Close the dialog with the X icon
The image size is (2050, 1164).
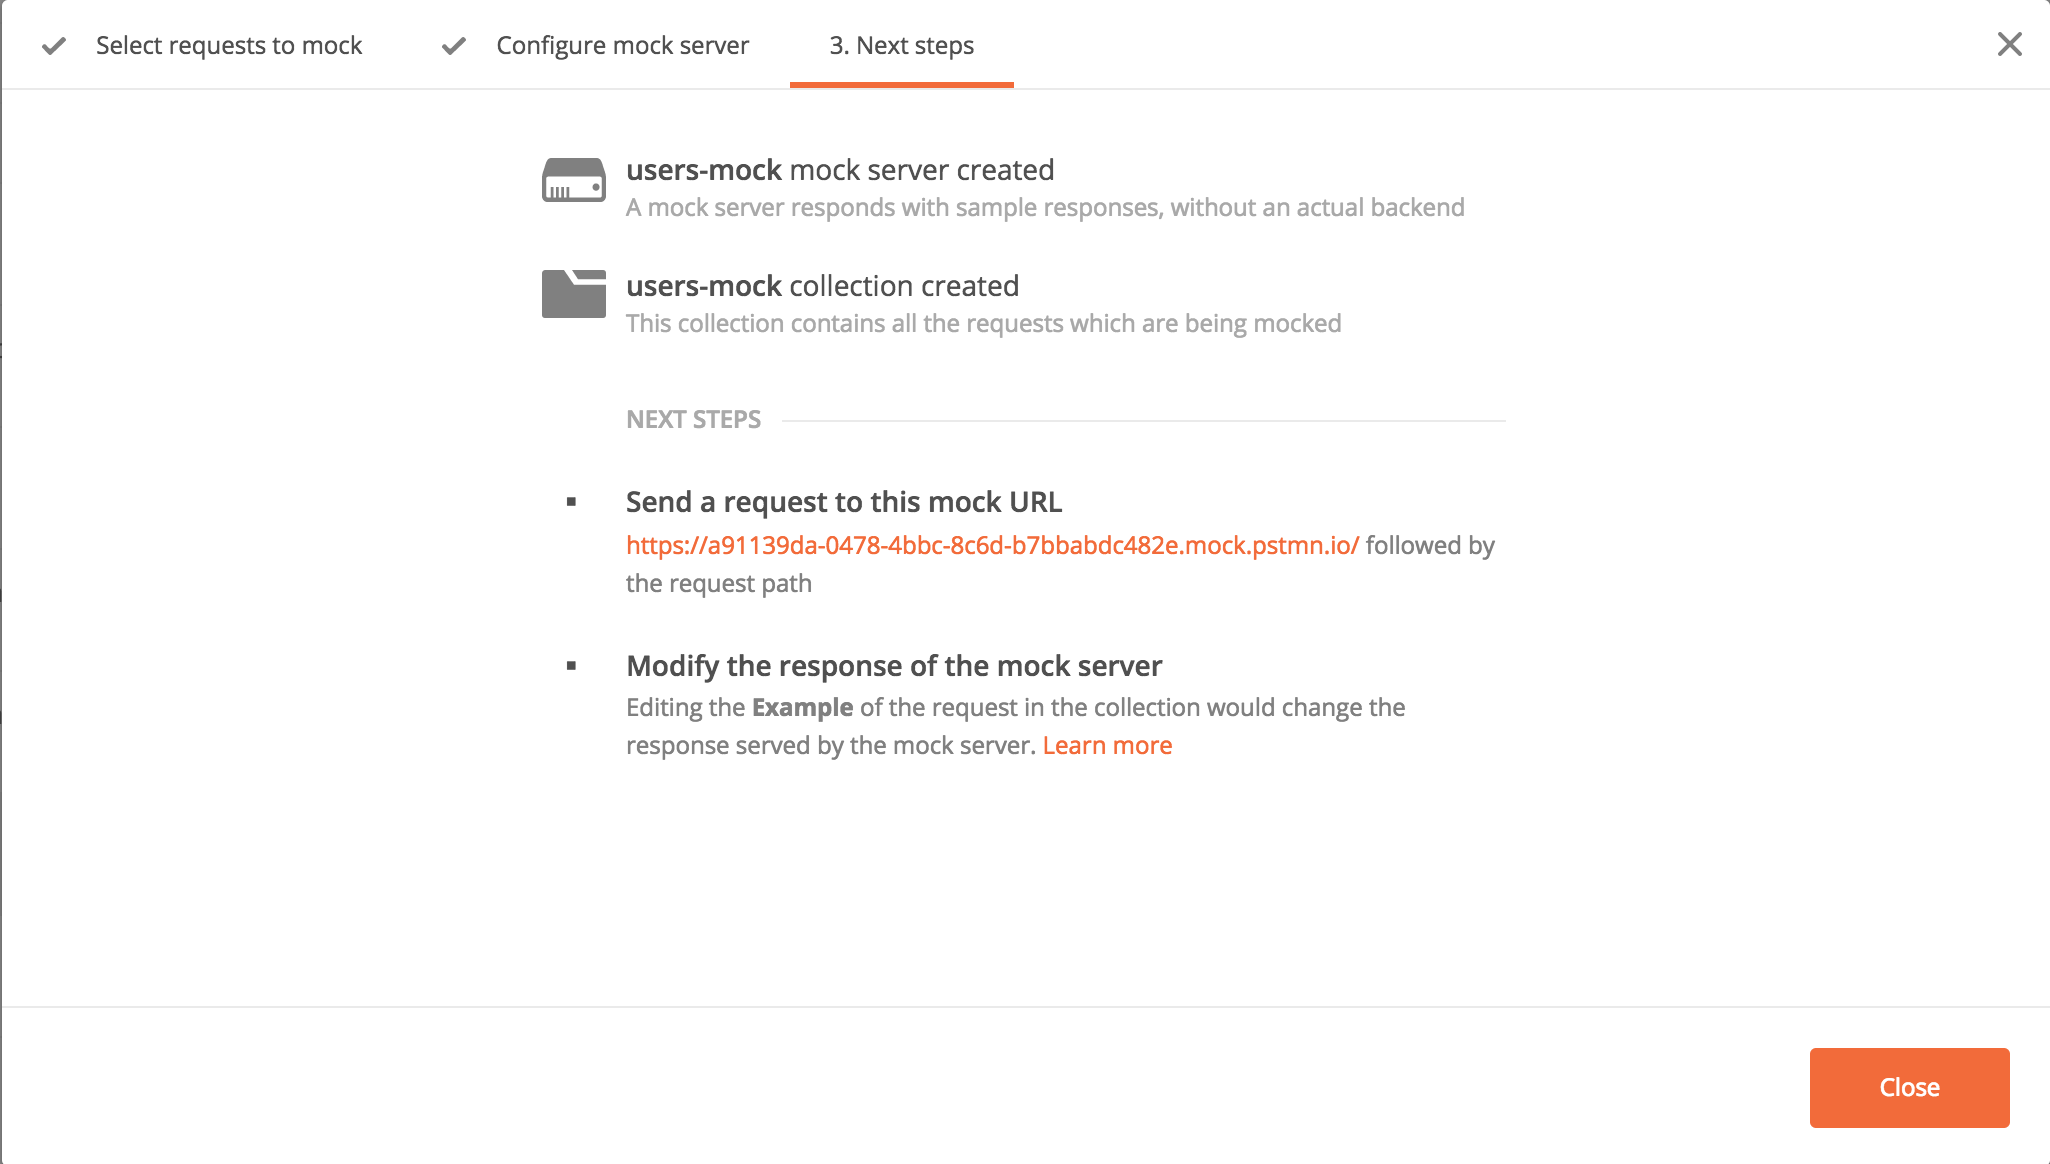pyautogui.click(x=2009, y=44)
